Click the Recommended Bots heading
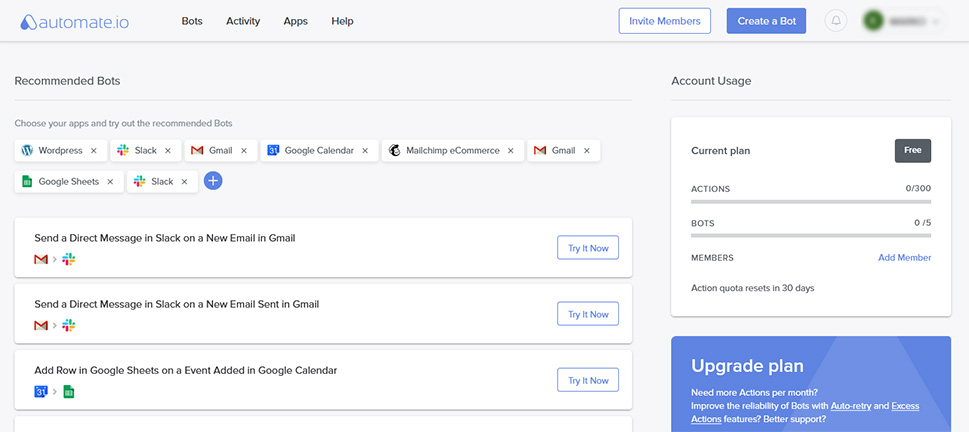969x432 pixels. (x=67, y=81)
